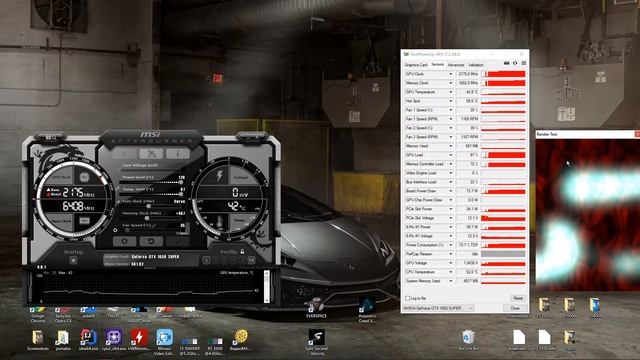Image resolution: width=640 pixels, height=360 pixels.
Task: Open the Split Second Velocity shortcut
Action: click(x=317, y=342)
